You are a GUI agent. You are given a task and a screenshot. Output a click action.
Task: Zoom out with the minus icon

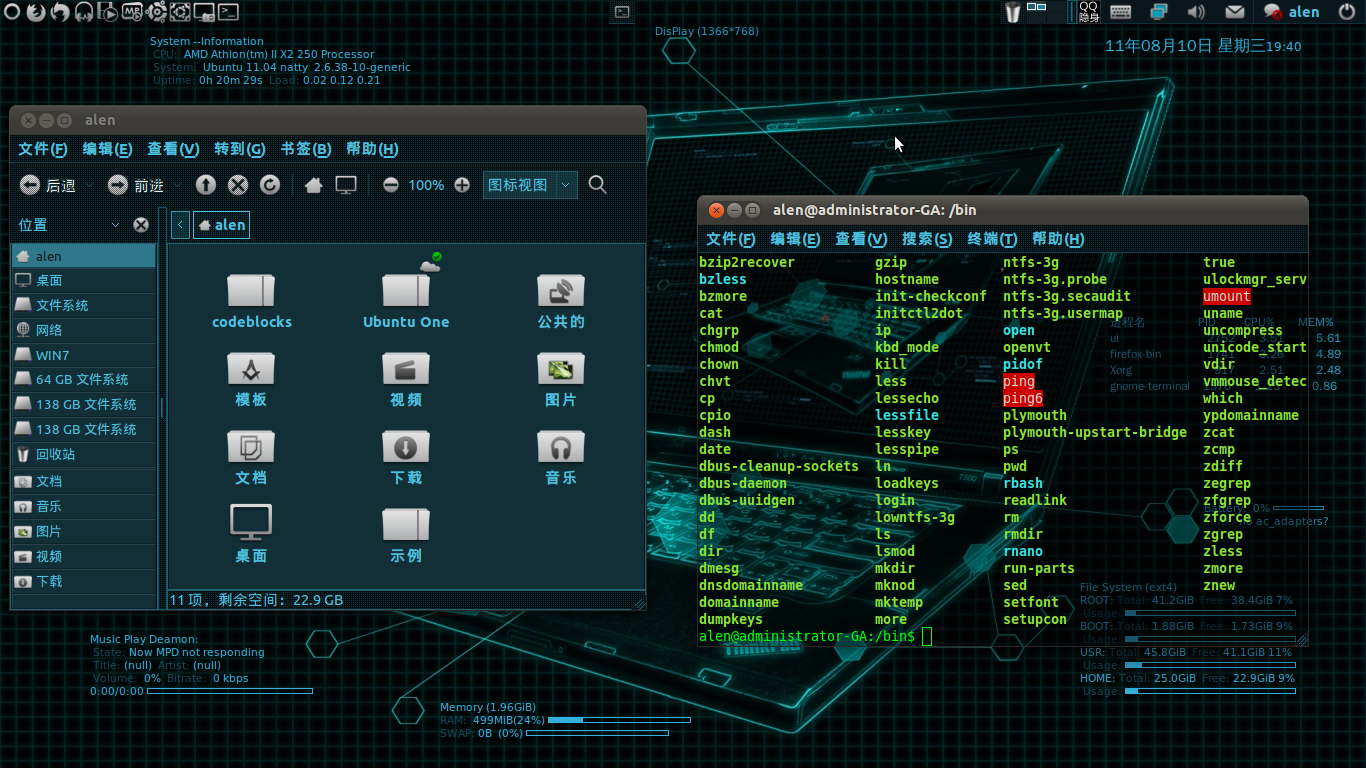391,185
